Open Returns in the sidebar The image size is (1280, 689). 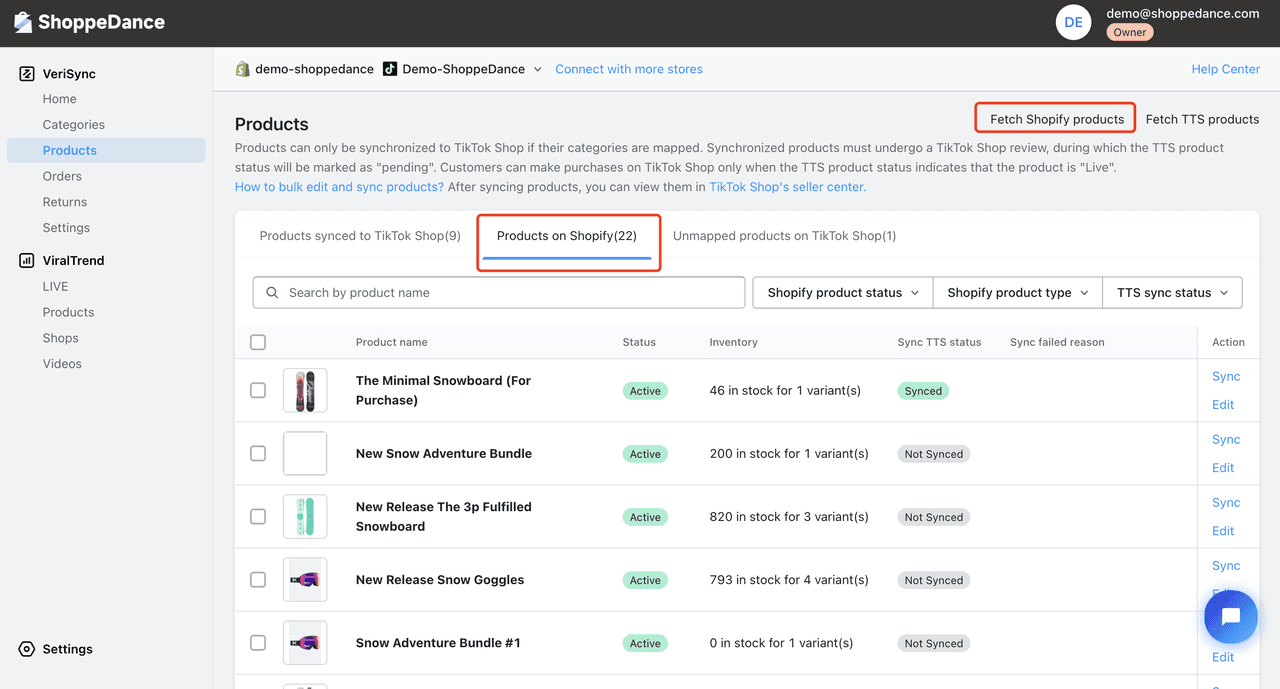(65, 202)
